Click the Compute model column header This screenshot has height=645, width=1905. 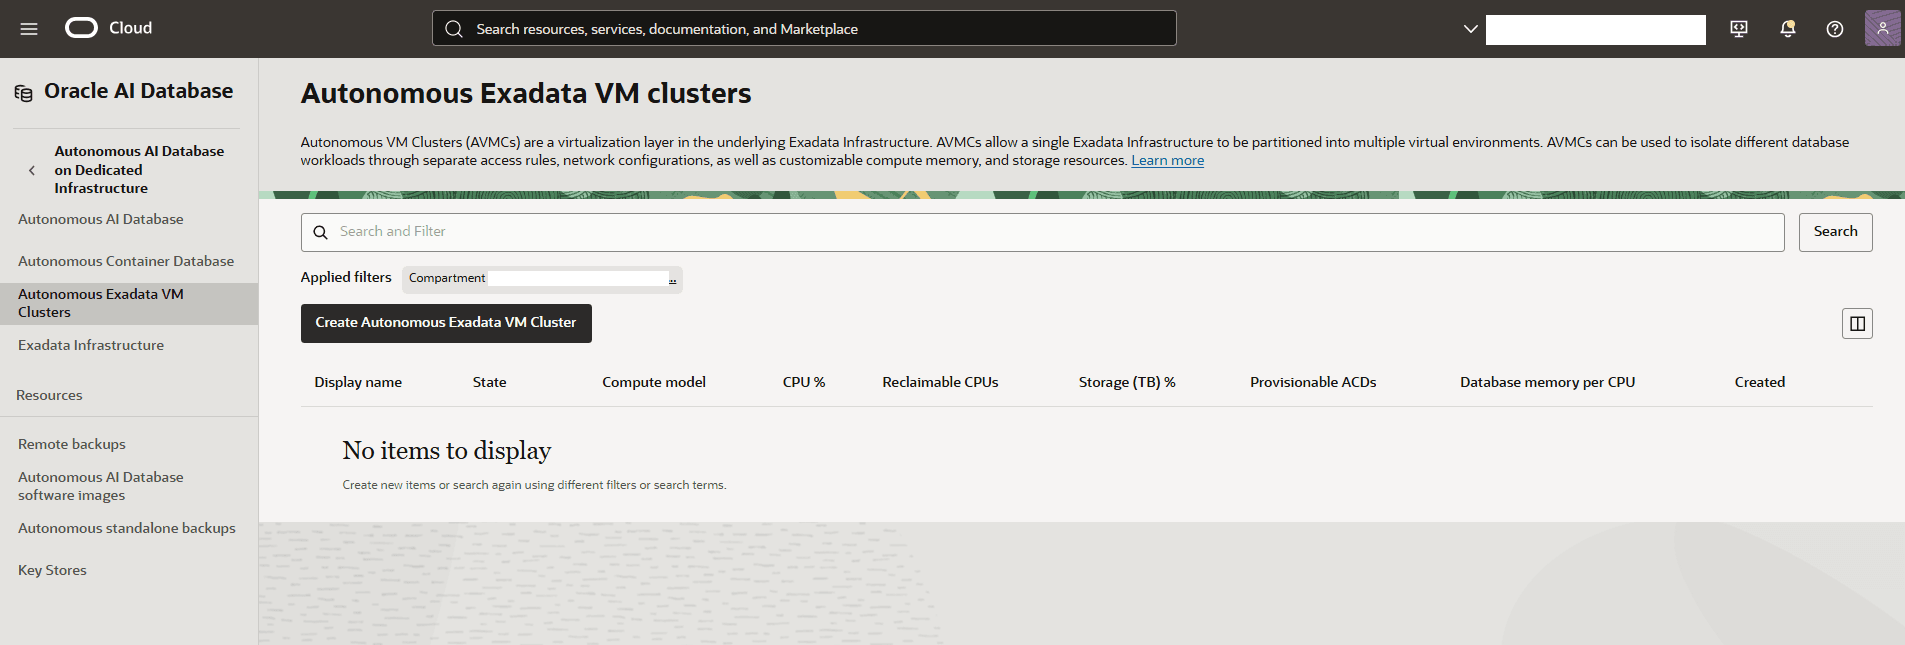[x=654, y=382]
